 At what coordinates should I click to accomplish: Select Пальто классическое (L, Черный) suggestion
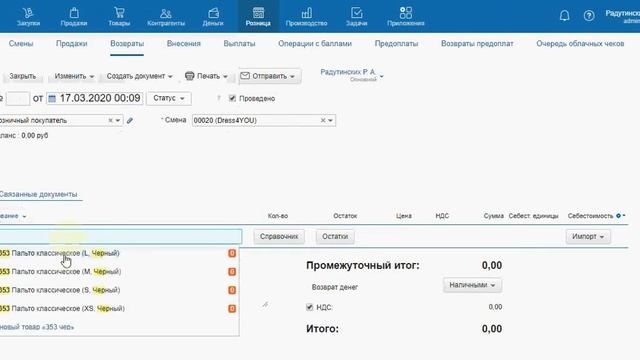[118, 253]
